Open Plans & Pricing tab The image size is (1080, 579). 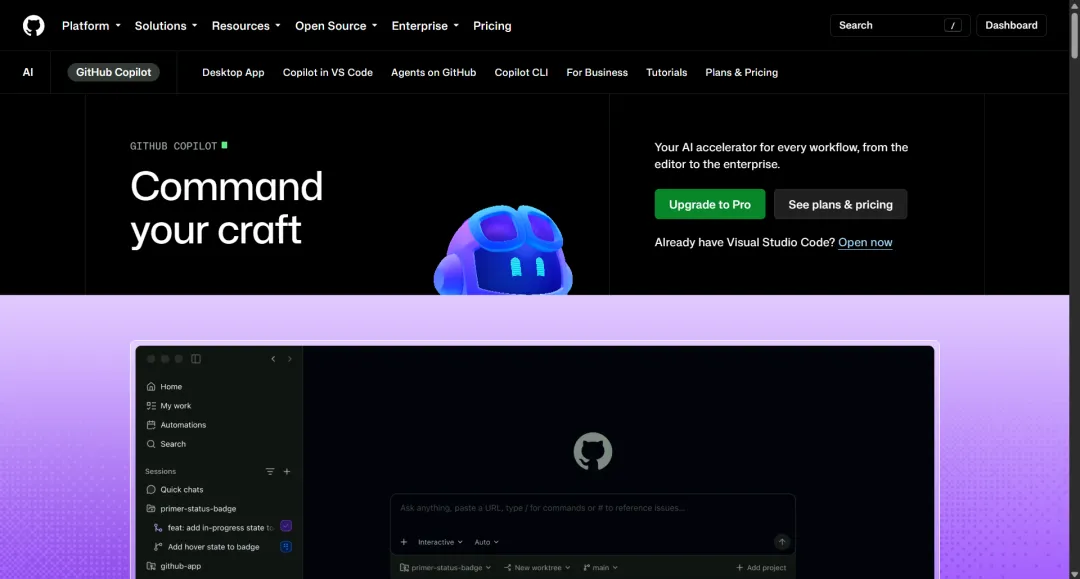(x=741, y=72)
